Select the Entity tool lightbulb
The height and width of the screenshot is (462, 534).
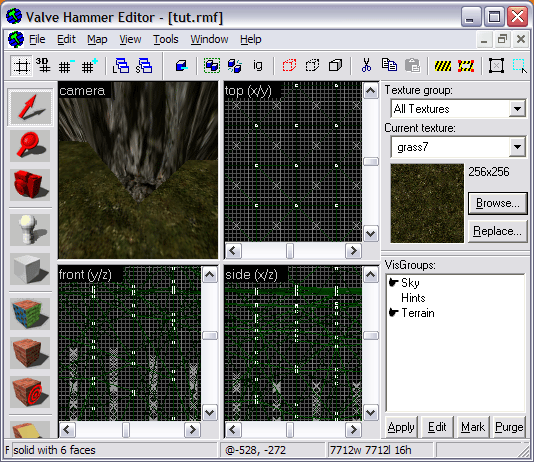pyautogui.click(x=30, y=230)
